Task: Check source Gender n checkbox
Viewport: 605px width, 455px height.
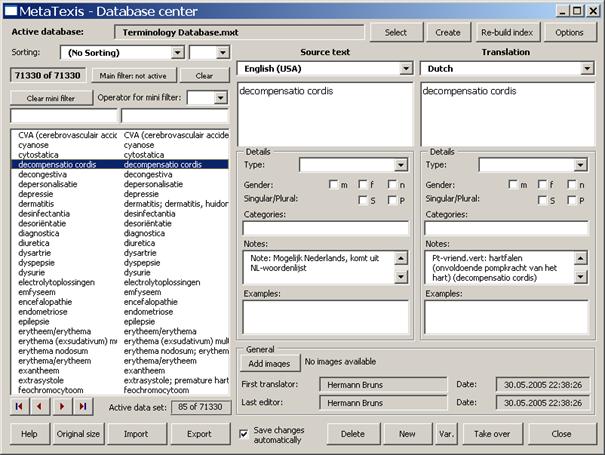Action: pos(392,184)
